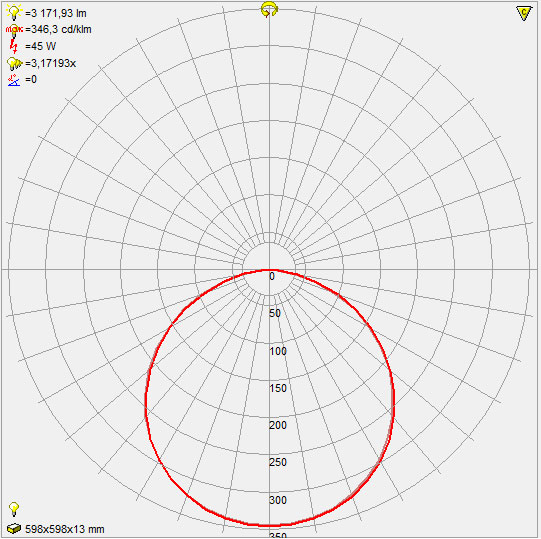Click the max intensity cd/klm icon
The width and height of the screenshot is (541, 539).
14,30
